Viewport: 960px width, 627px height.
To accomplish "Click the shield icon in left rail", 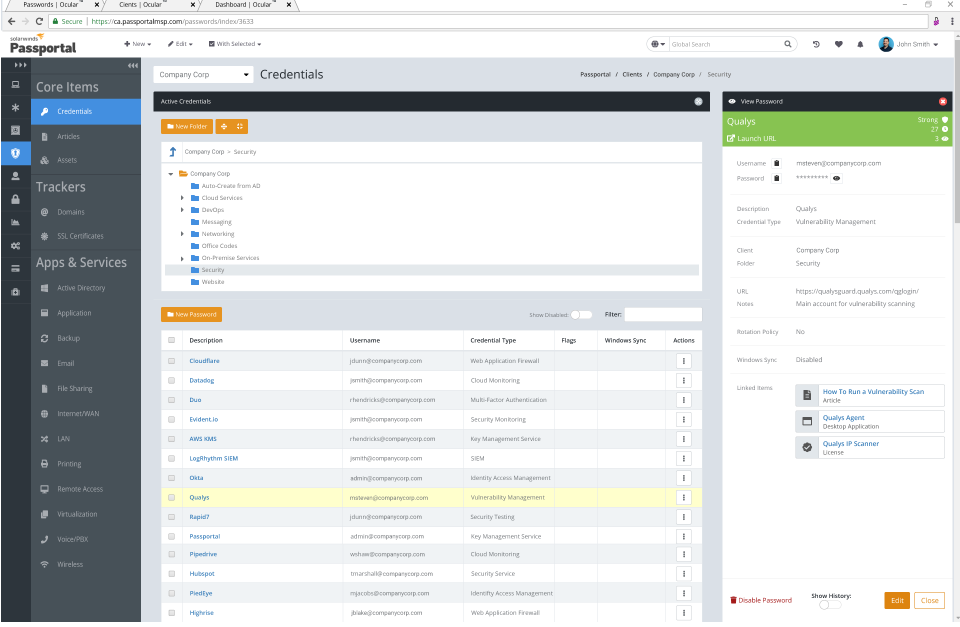I will point(15,153).
